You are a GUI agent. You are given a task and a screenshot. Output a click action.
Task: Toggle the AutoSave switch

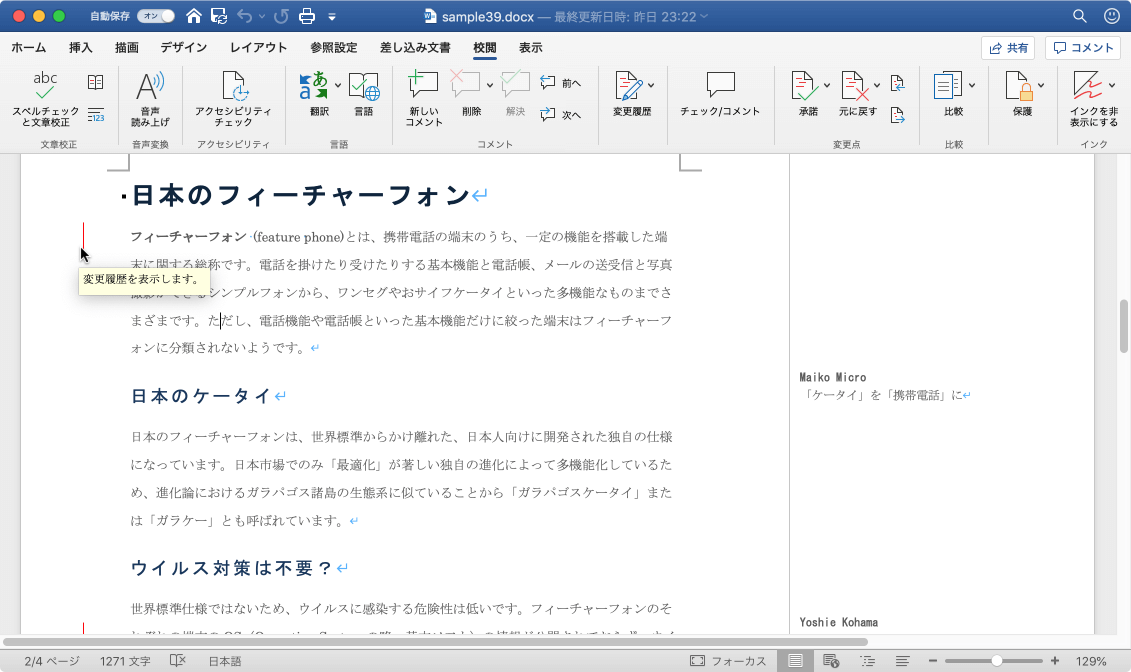pos(155,16)
